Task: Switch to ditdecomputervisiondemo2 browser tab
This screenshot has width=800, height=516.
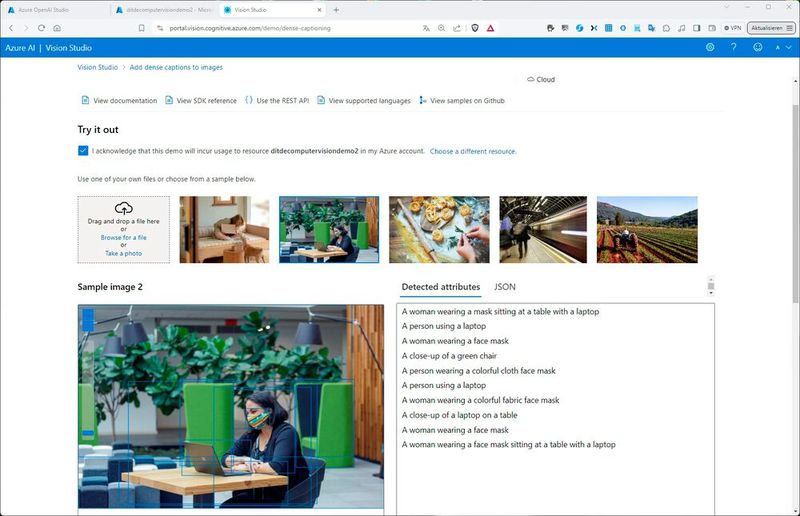Action: 163,10
